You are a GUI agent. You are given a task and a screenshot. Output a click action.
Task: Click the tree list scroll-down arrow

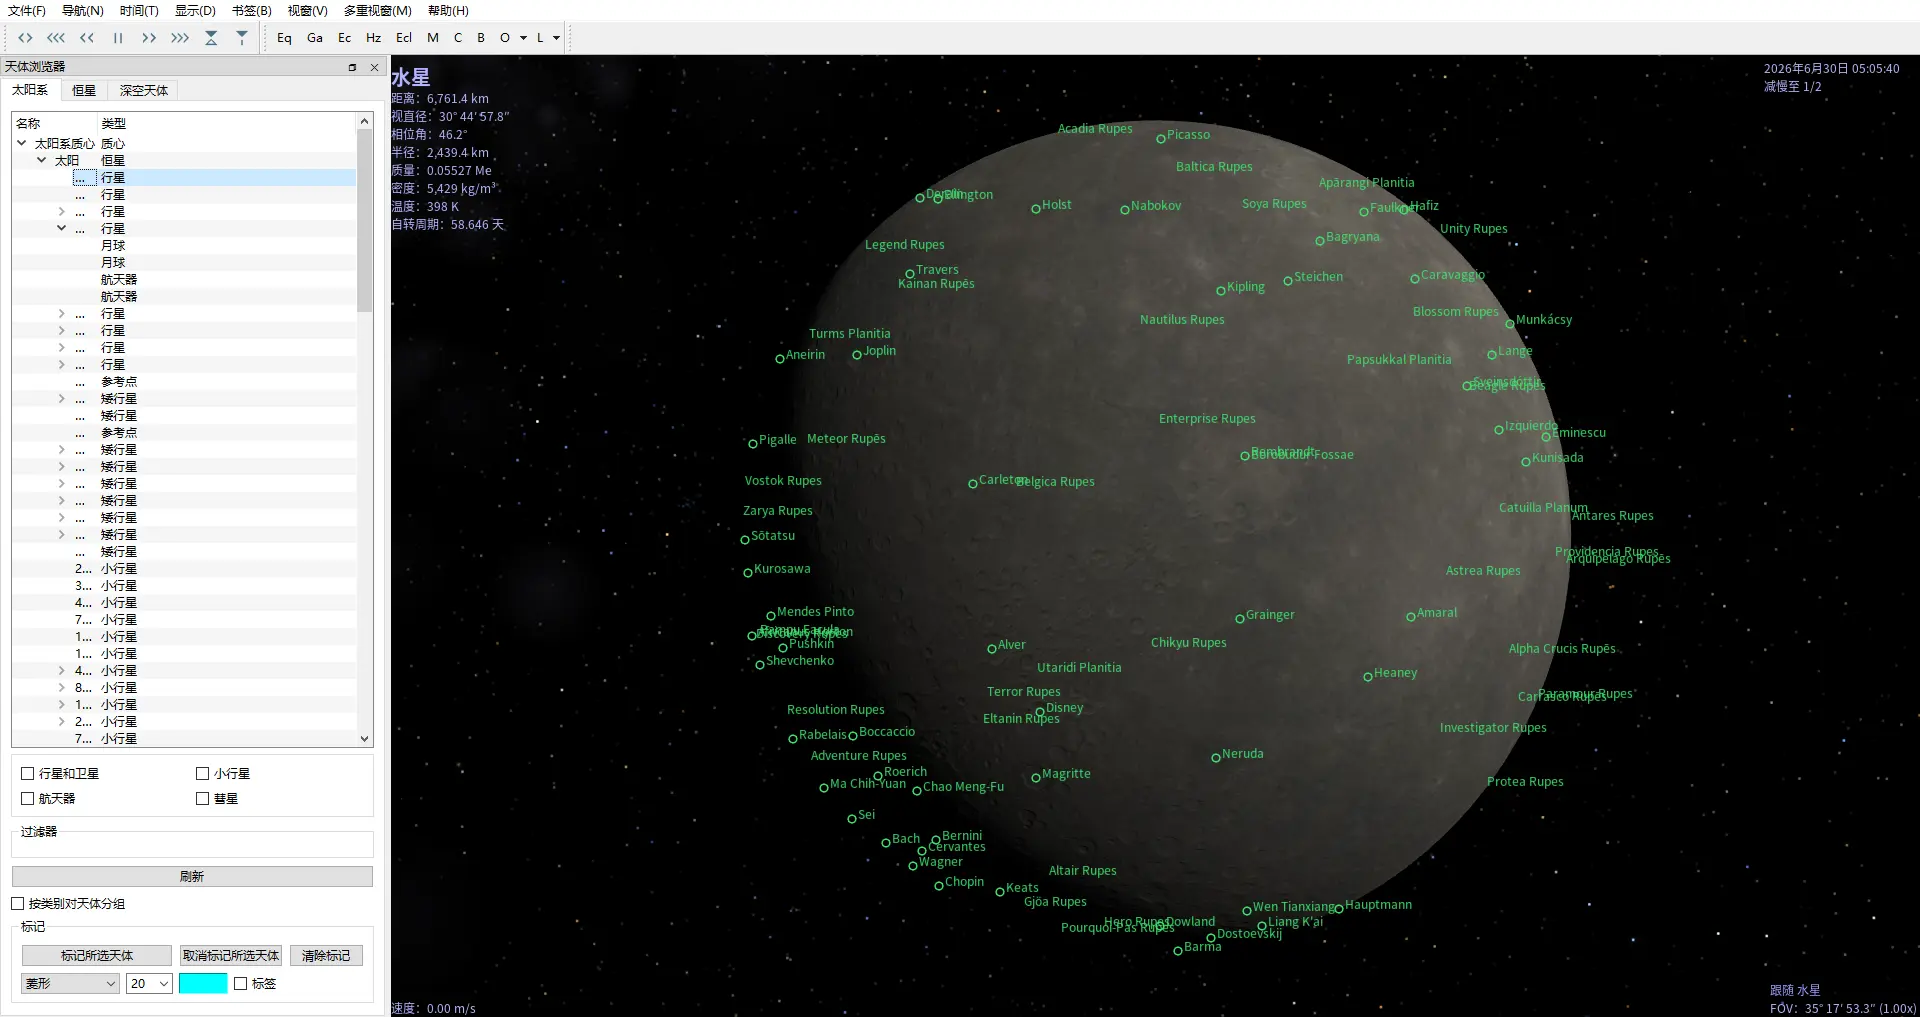[x=364, y=739]
